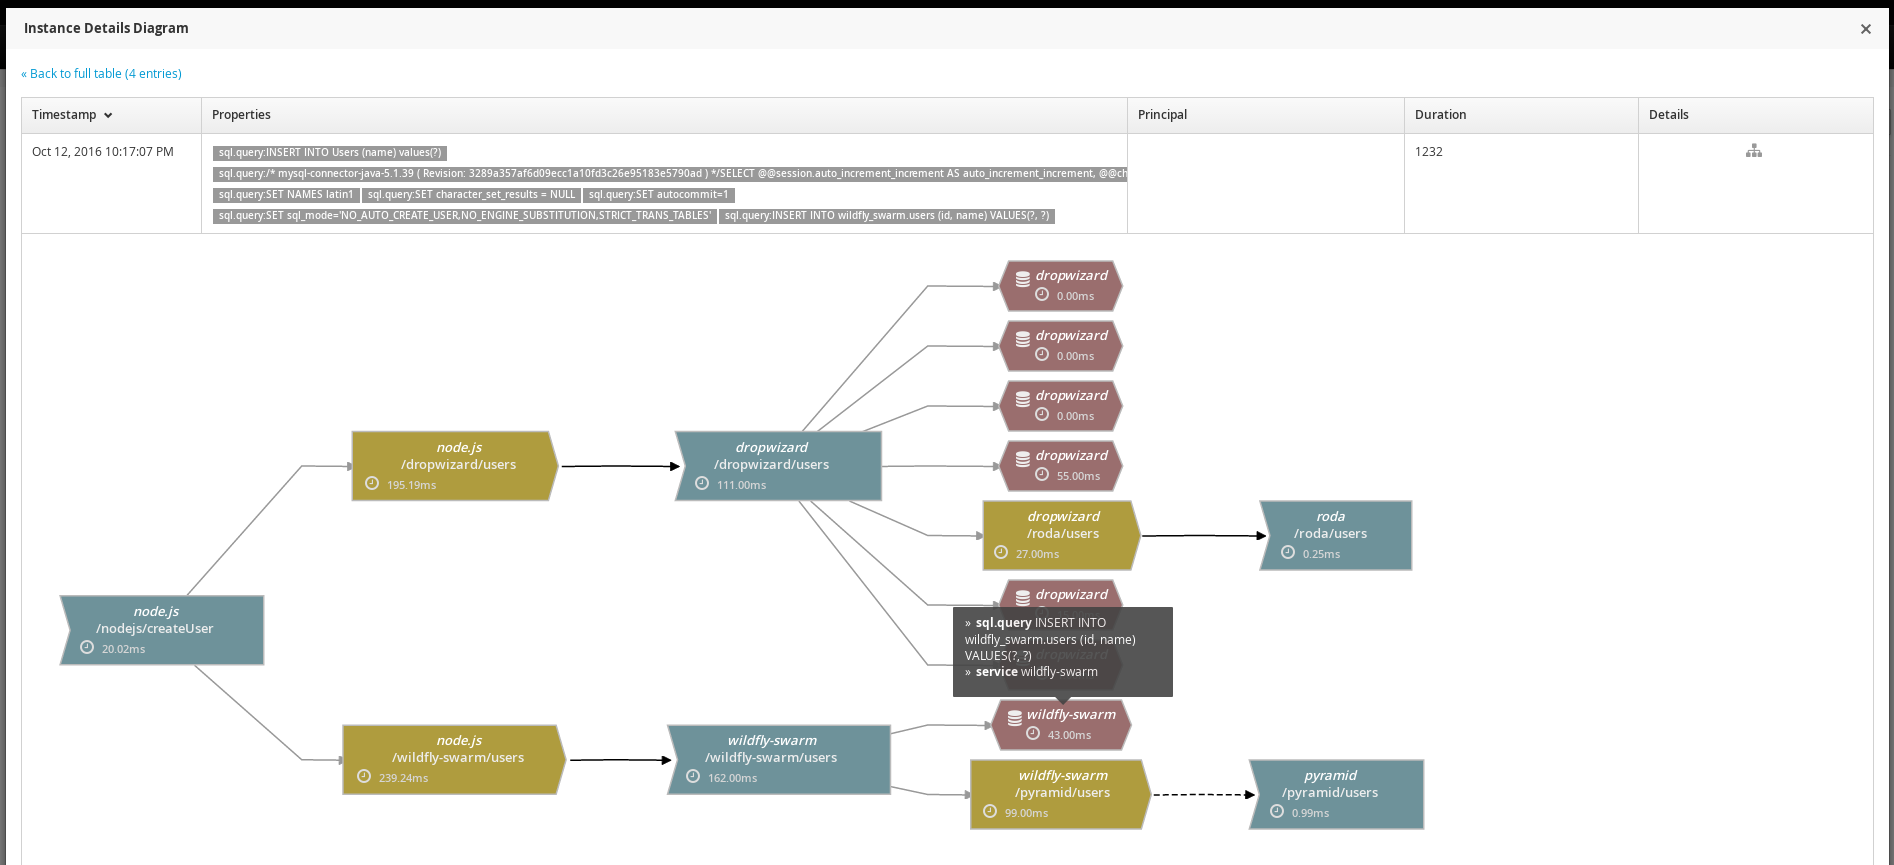The width and height of the screenshot is (1894, 865).
Task: Select pyramid /pyramid/users node
Action: [x=1337, y=795]
